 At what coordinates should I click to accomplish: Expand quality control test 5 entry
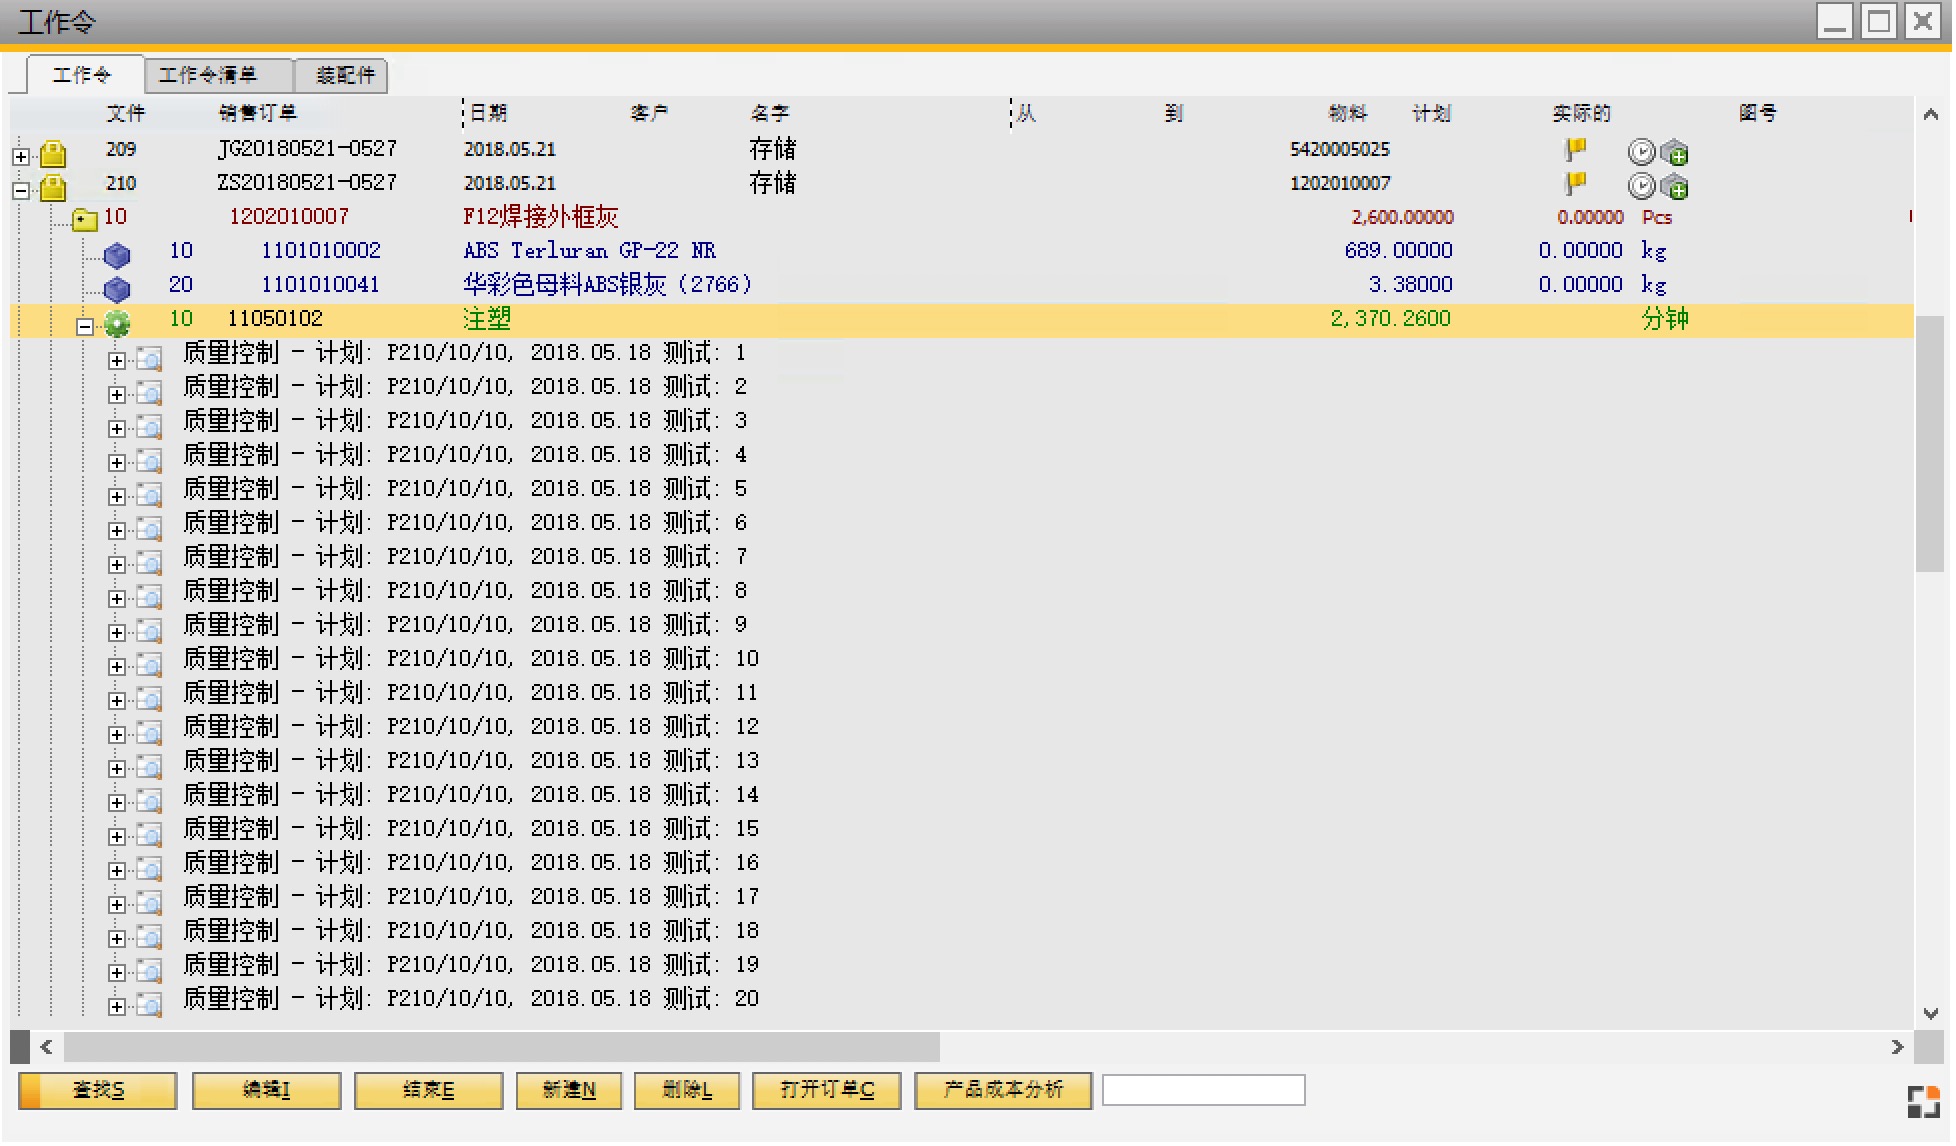(117, 496)
